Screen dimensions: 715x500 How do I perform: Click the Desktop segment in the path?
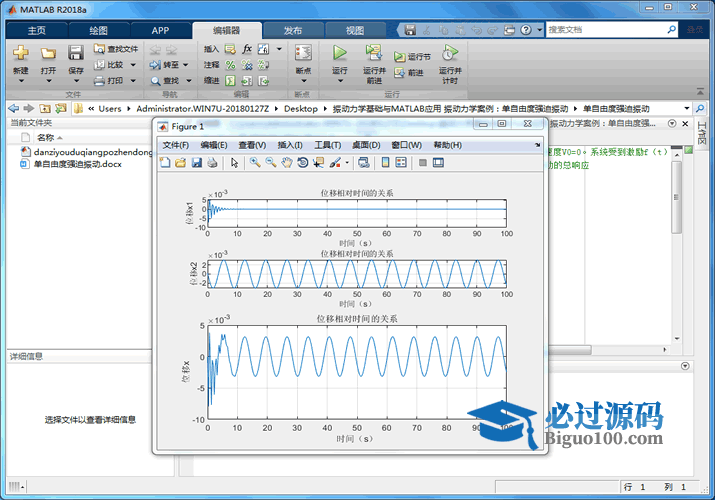[301, 108]
